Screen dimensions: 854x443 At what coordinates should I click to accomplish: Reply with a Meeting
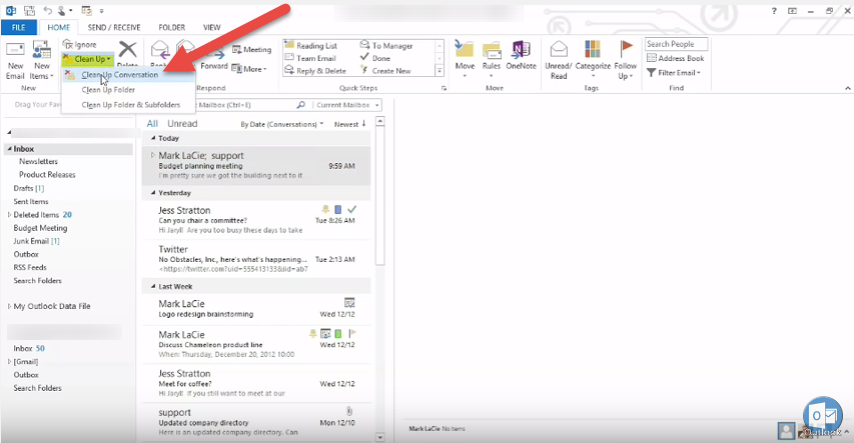pos(252,50)
